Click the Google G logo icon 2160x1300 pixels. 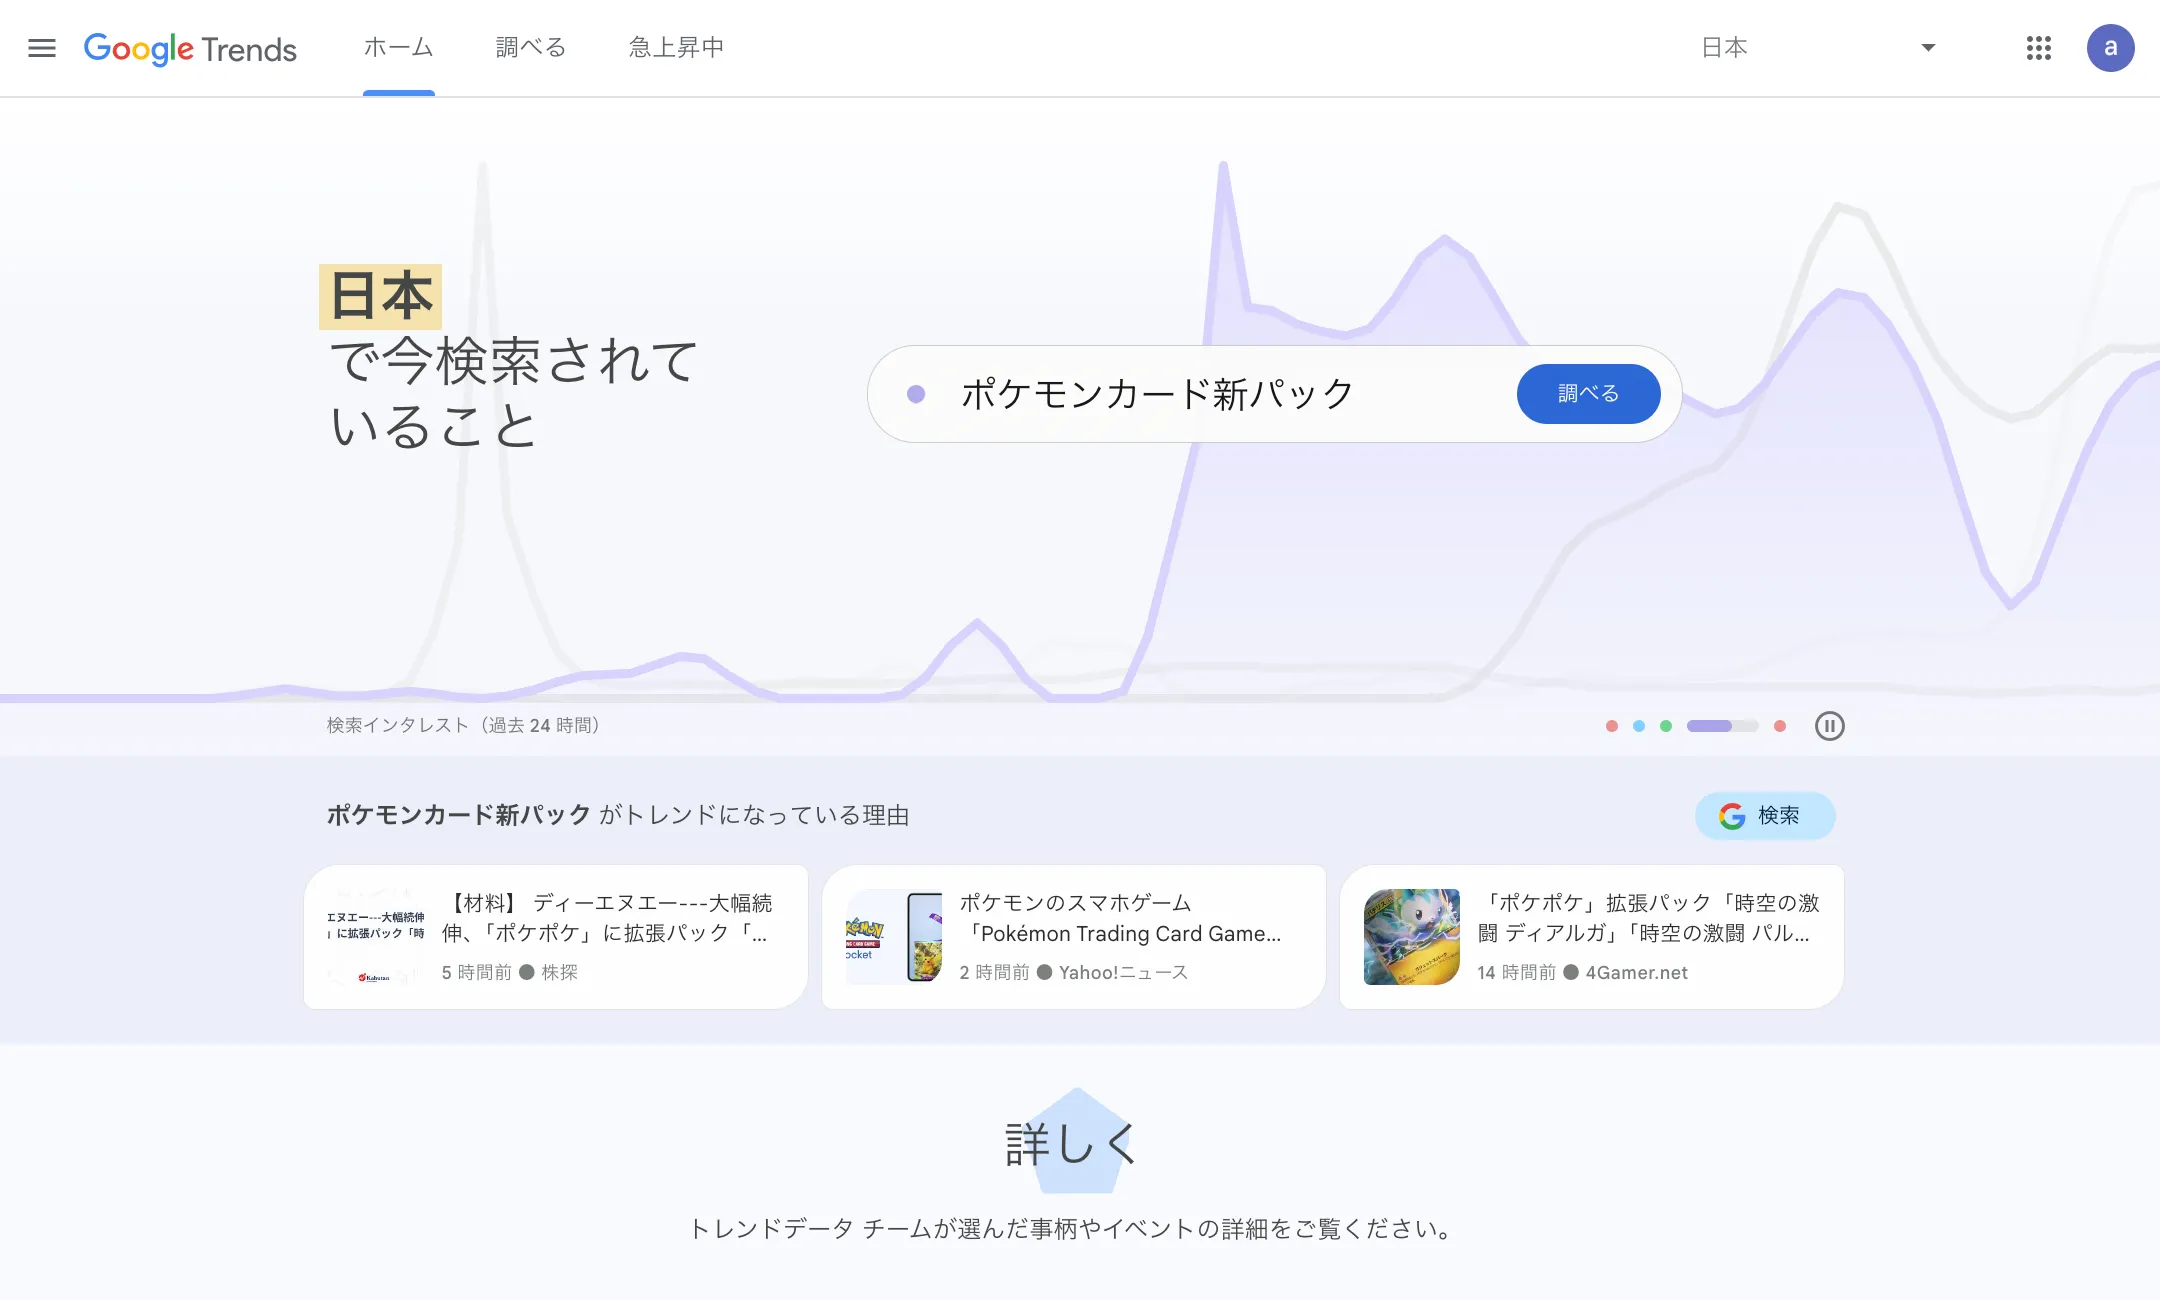[1732, 816]
